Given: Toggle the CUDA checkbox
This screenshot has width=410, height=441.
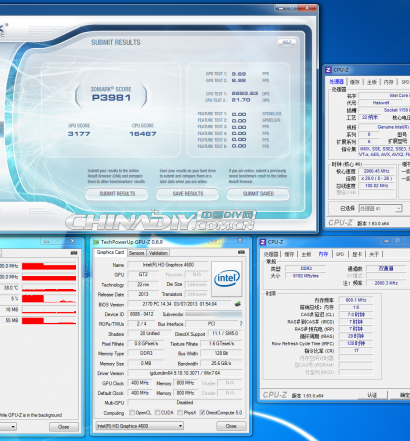Looking at the screenshot, I should [157, 413].
